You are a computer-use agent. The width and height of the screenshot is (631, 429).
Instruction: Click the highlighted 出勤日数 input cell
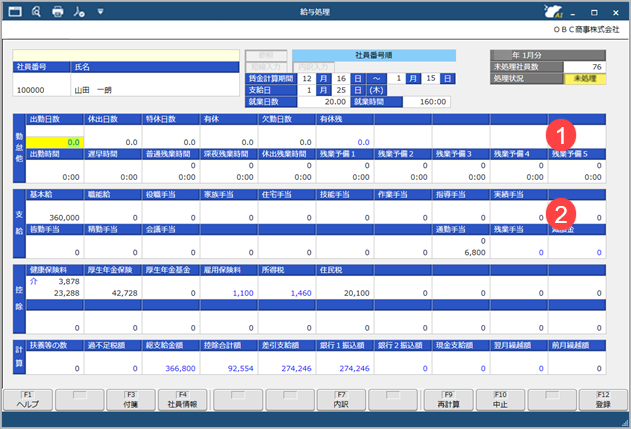click(x=55, y=142)
